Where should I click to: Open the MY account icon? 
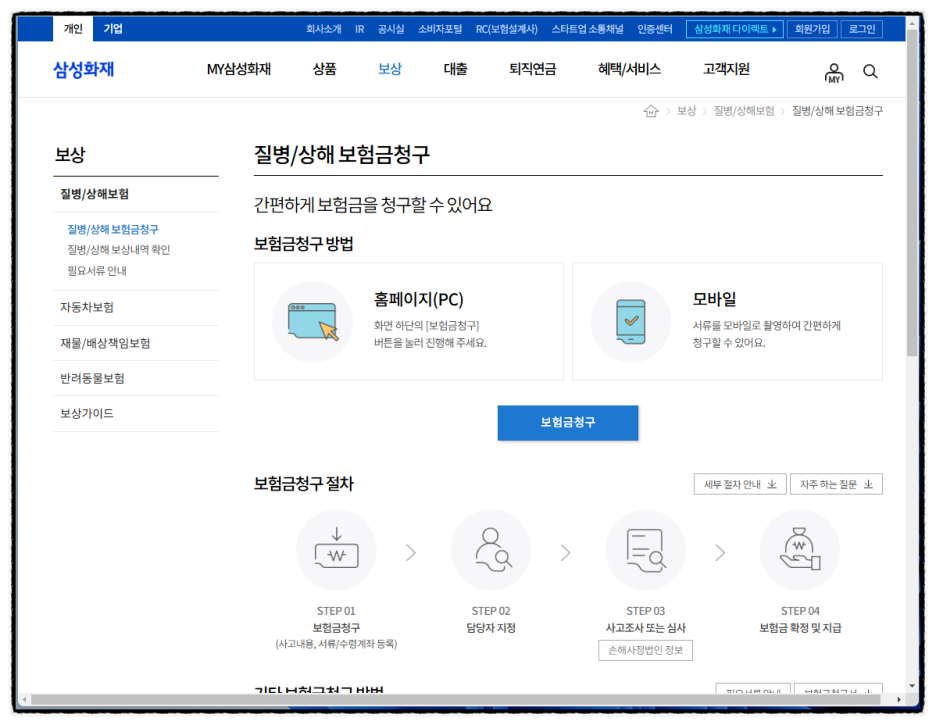point(834,73)
